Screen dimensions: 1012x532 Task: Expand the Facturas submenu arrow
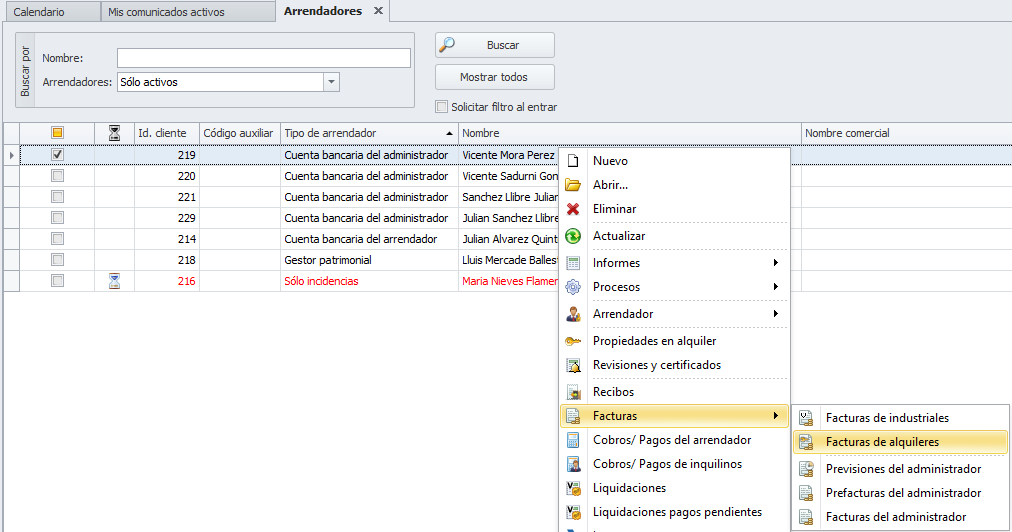(x=776, y=416)
